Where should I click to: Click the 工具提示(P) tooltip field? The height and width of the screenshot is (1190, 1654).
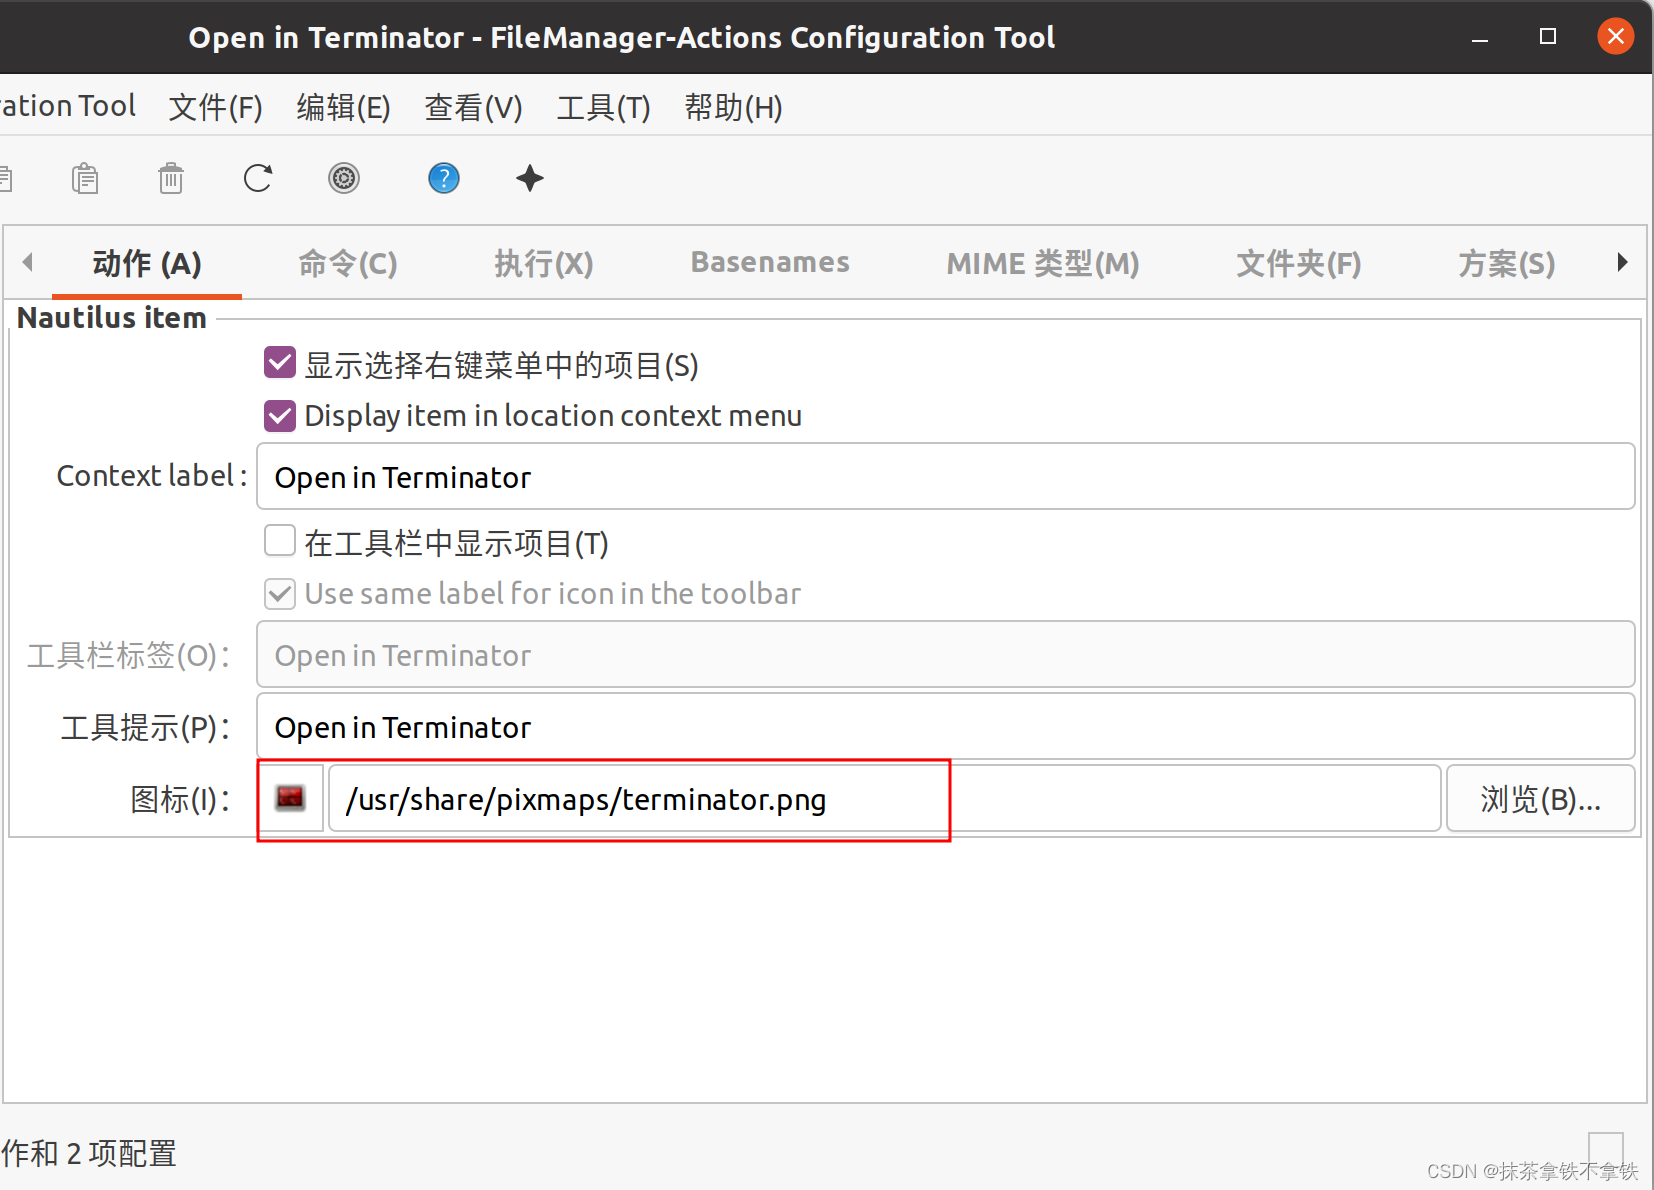click(x=946, y=727)
